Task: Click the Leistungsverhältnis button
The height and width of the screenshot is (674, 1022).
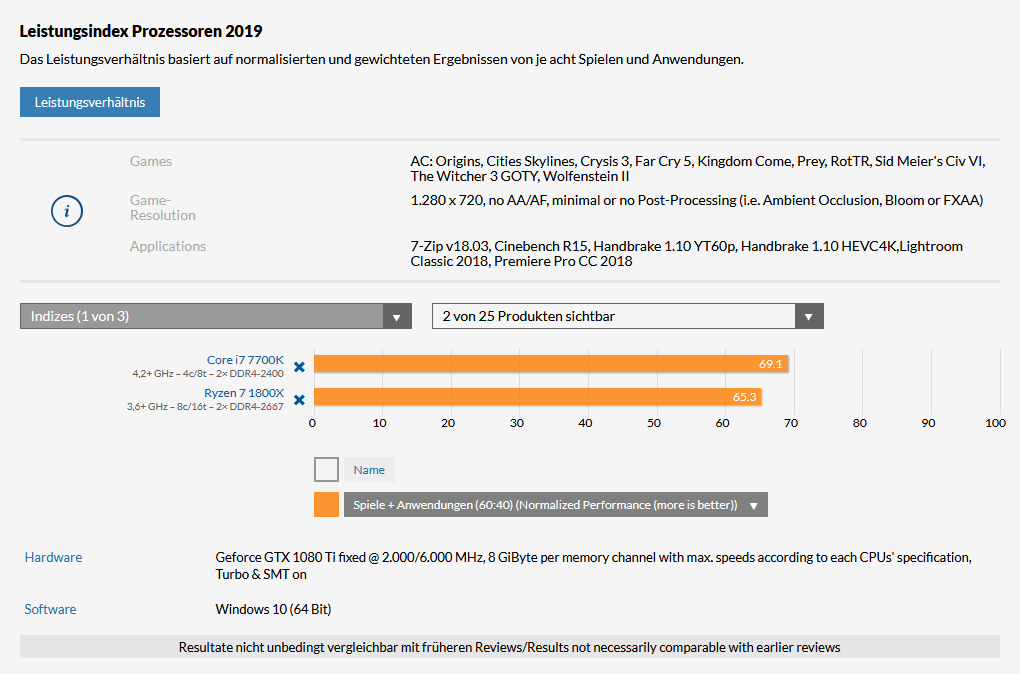Action: click(x=90, y=102)
